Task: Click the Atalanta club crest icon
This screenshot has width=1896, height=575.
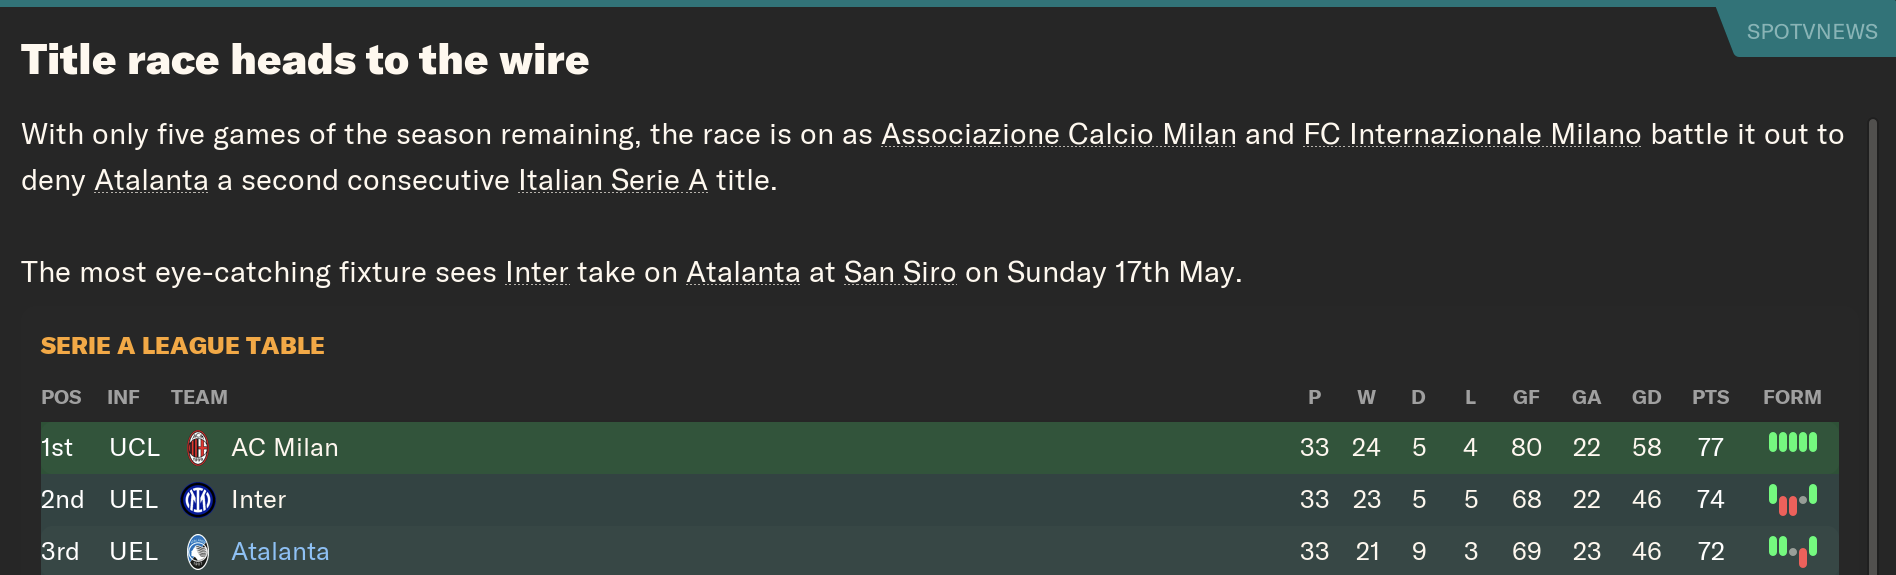Action: point(198,551)
